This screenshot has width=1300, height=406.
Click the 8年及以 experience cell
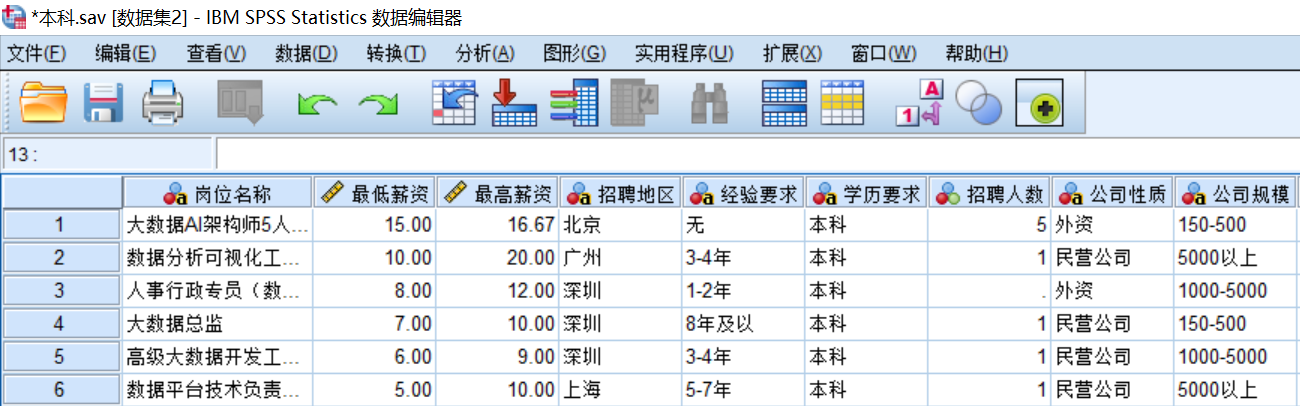[x=743, y=324]
